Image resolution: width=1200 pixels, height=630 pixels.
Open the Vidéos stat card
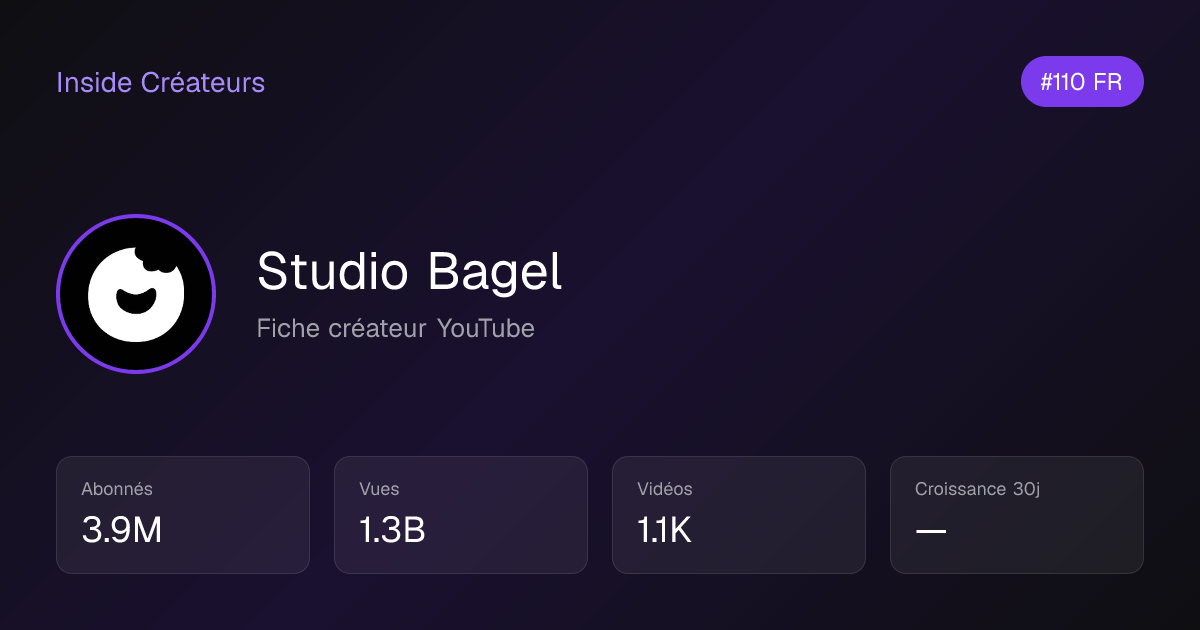coord(739,515)
